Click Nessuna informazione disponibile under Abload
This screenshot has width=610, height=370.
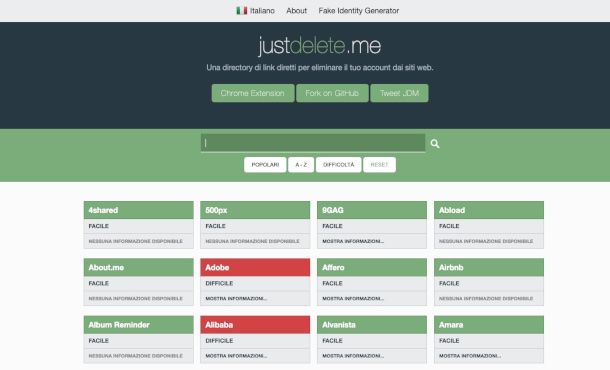(x=486, y=241)
